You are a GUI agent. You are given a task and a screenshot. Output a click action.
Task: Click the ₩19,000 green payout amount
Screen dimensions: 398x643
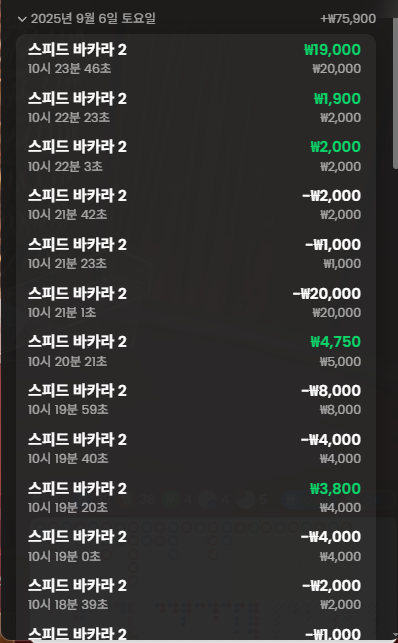(332, 50)
